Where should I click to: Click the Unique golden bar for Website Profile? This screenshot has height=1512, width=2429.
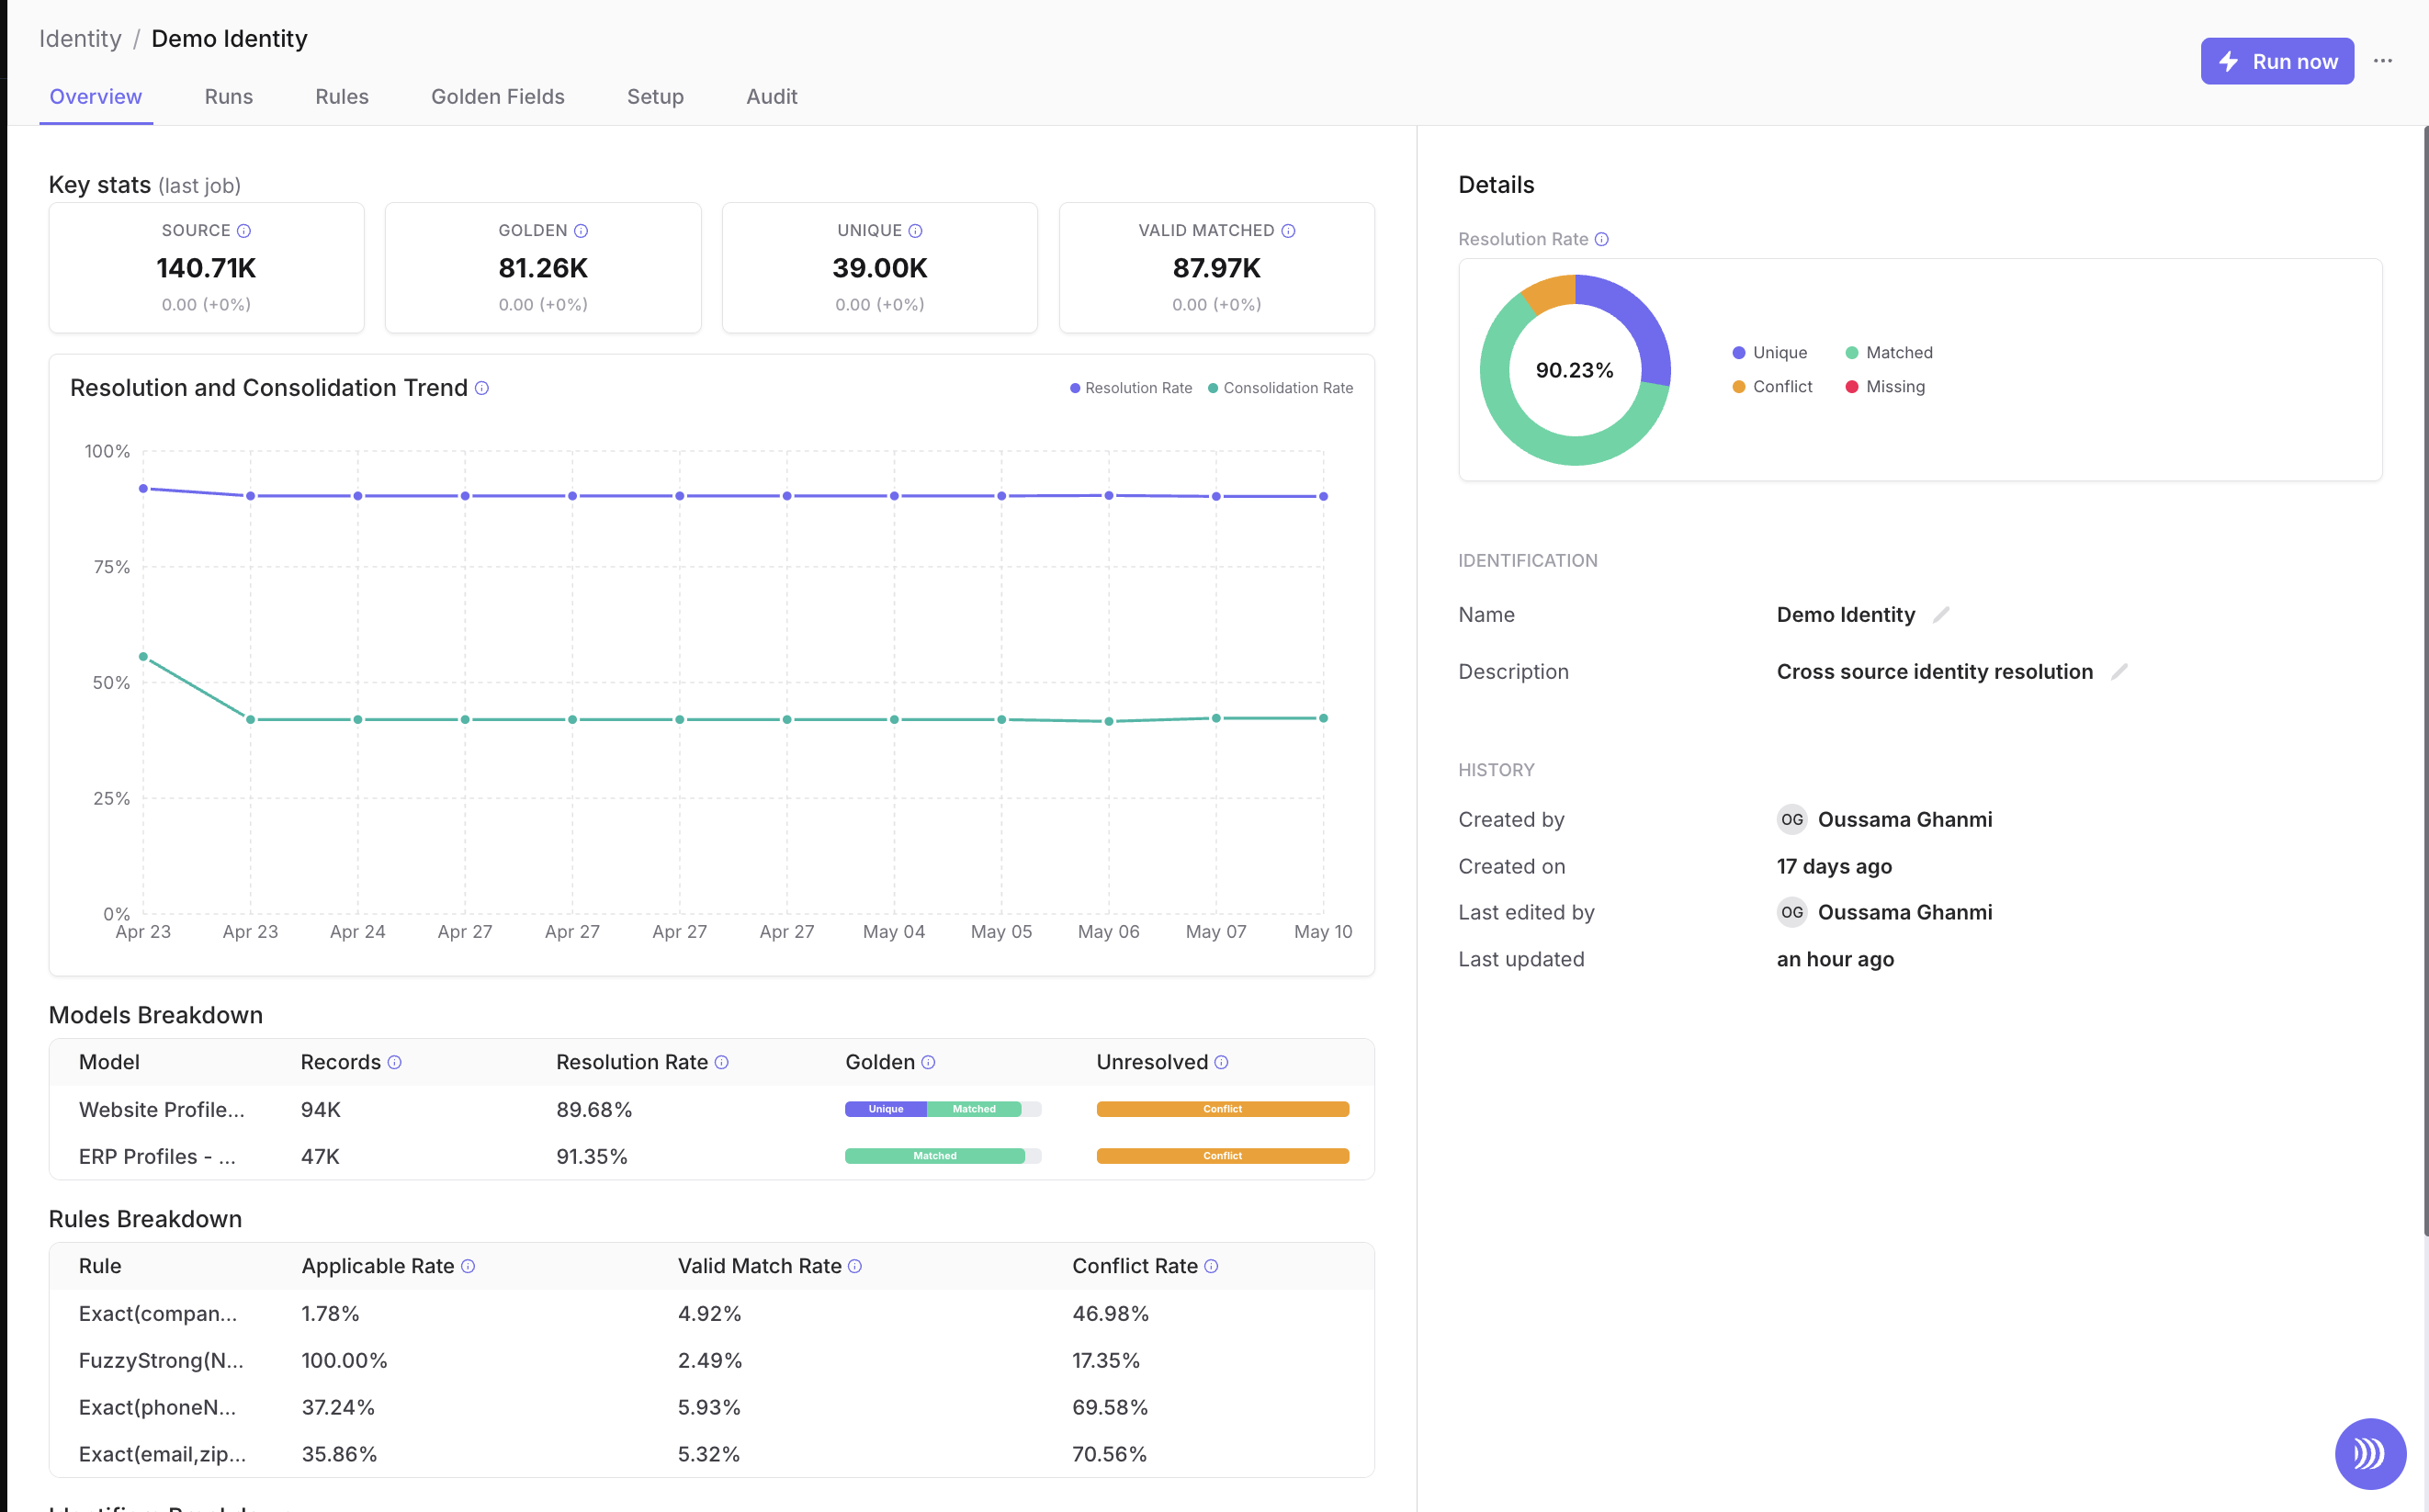click(x=886, y=1109)
